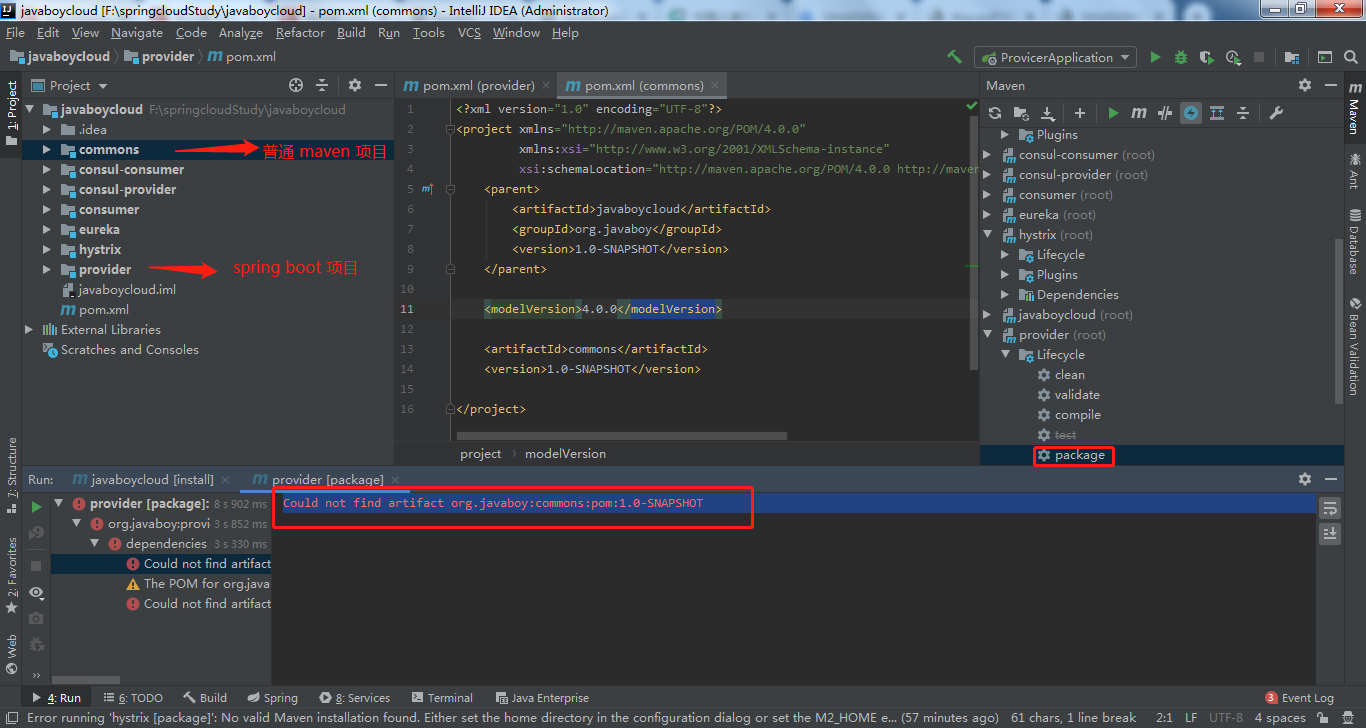The width and height of the screenshot is (1366, 728).
Task: Click the Search Everywhere magnifier icon
Action: (1351, 57)
